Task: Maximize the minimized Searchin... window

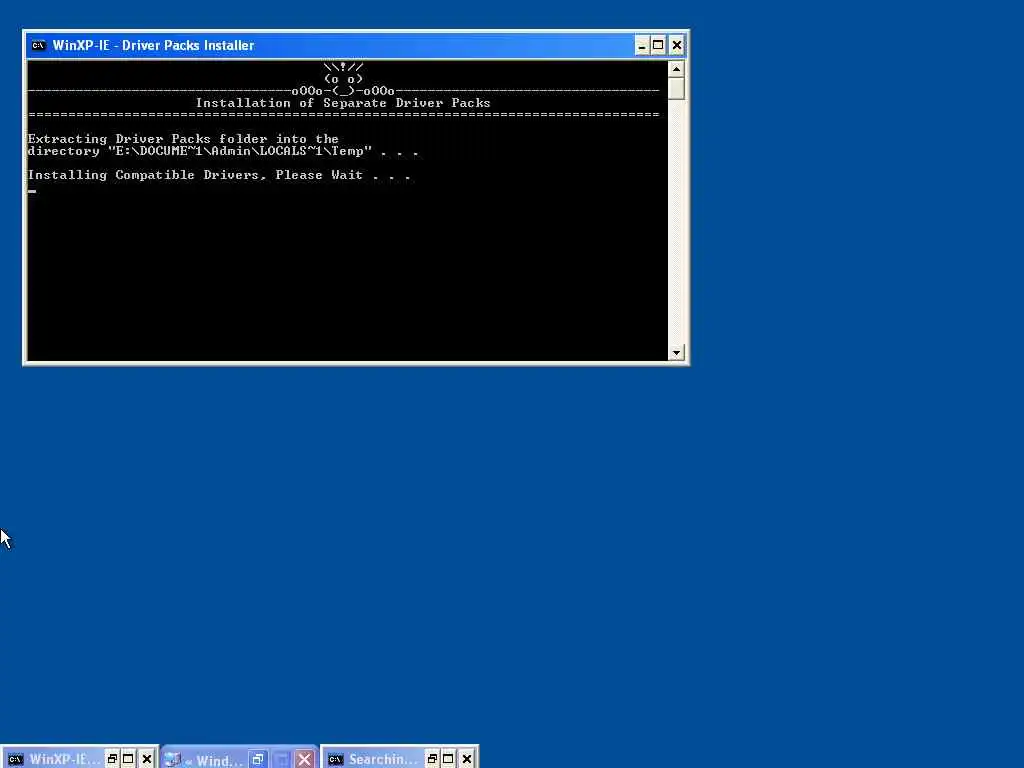Action: pos(449,759)
